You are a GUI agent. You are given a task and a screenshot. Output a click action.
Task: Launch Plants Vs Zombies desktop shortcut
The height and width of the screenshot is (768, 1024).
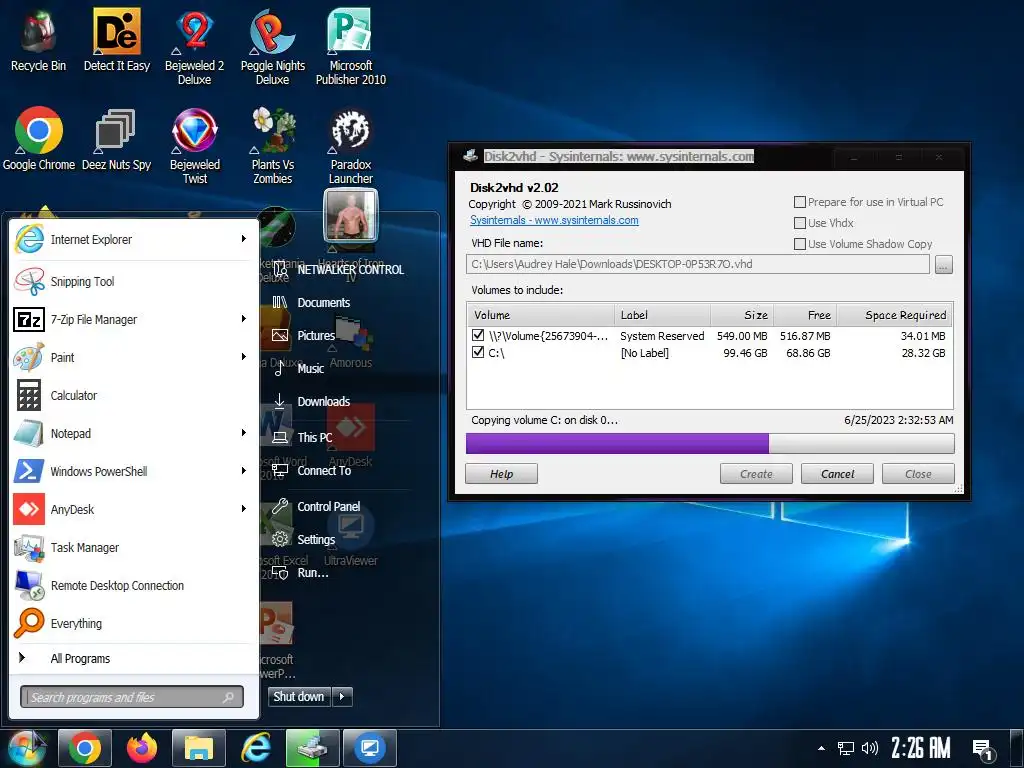coord(273,146)
